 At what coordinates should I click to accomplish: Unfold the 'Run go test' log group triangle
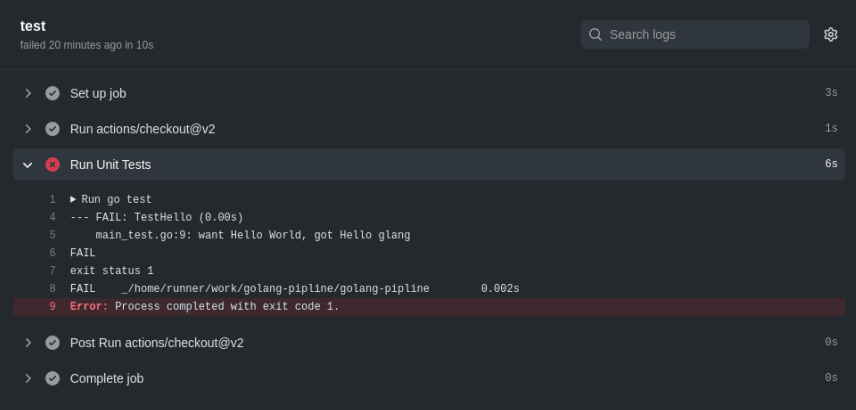(73, 200)
